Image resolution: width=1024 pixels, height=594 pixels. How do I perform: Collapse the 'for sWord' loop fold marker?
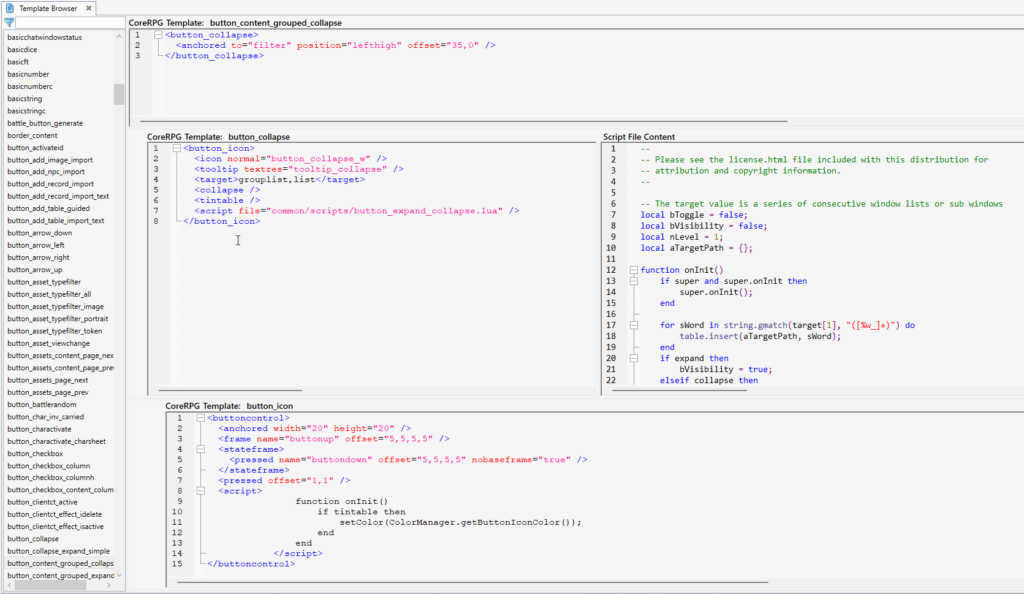633,325
